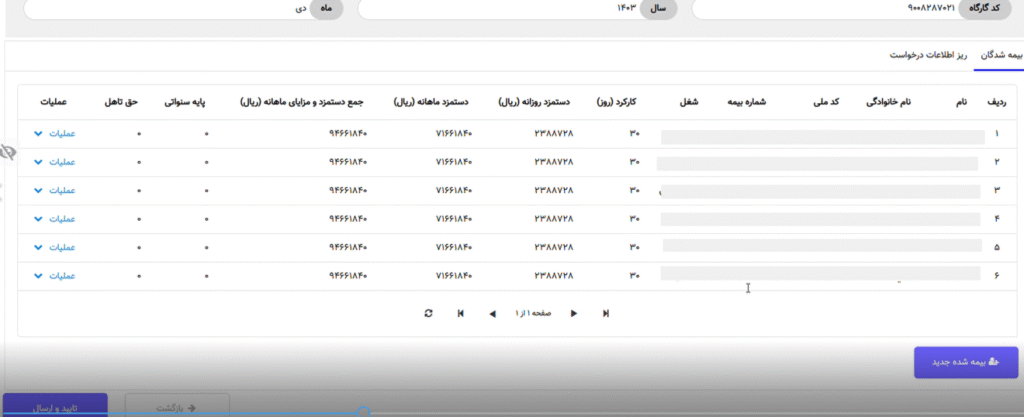This screenshot has width=1024, height=417.
Task: Click the total ۹۴۶۶۱۸۴۰ in row ۶
Action: tap(348, 276)
